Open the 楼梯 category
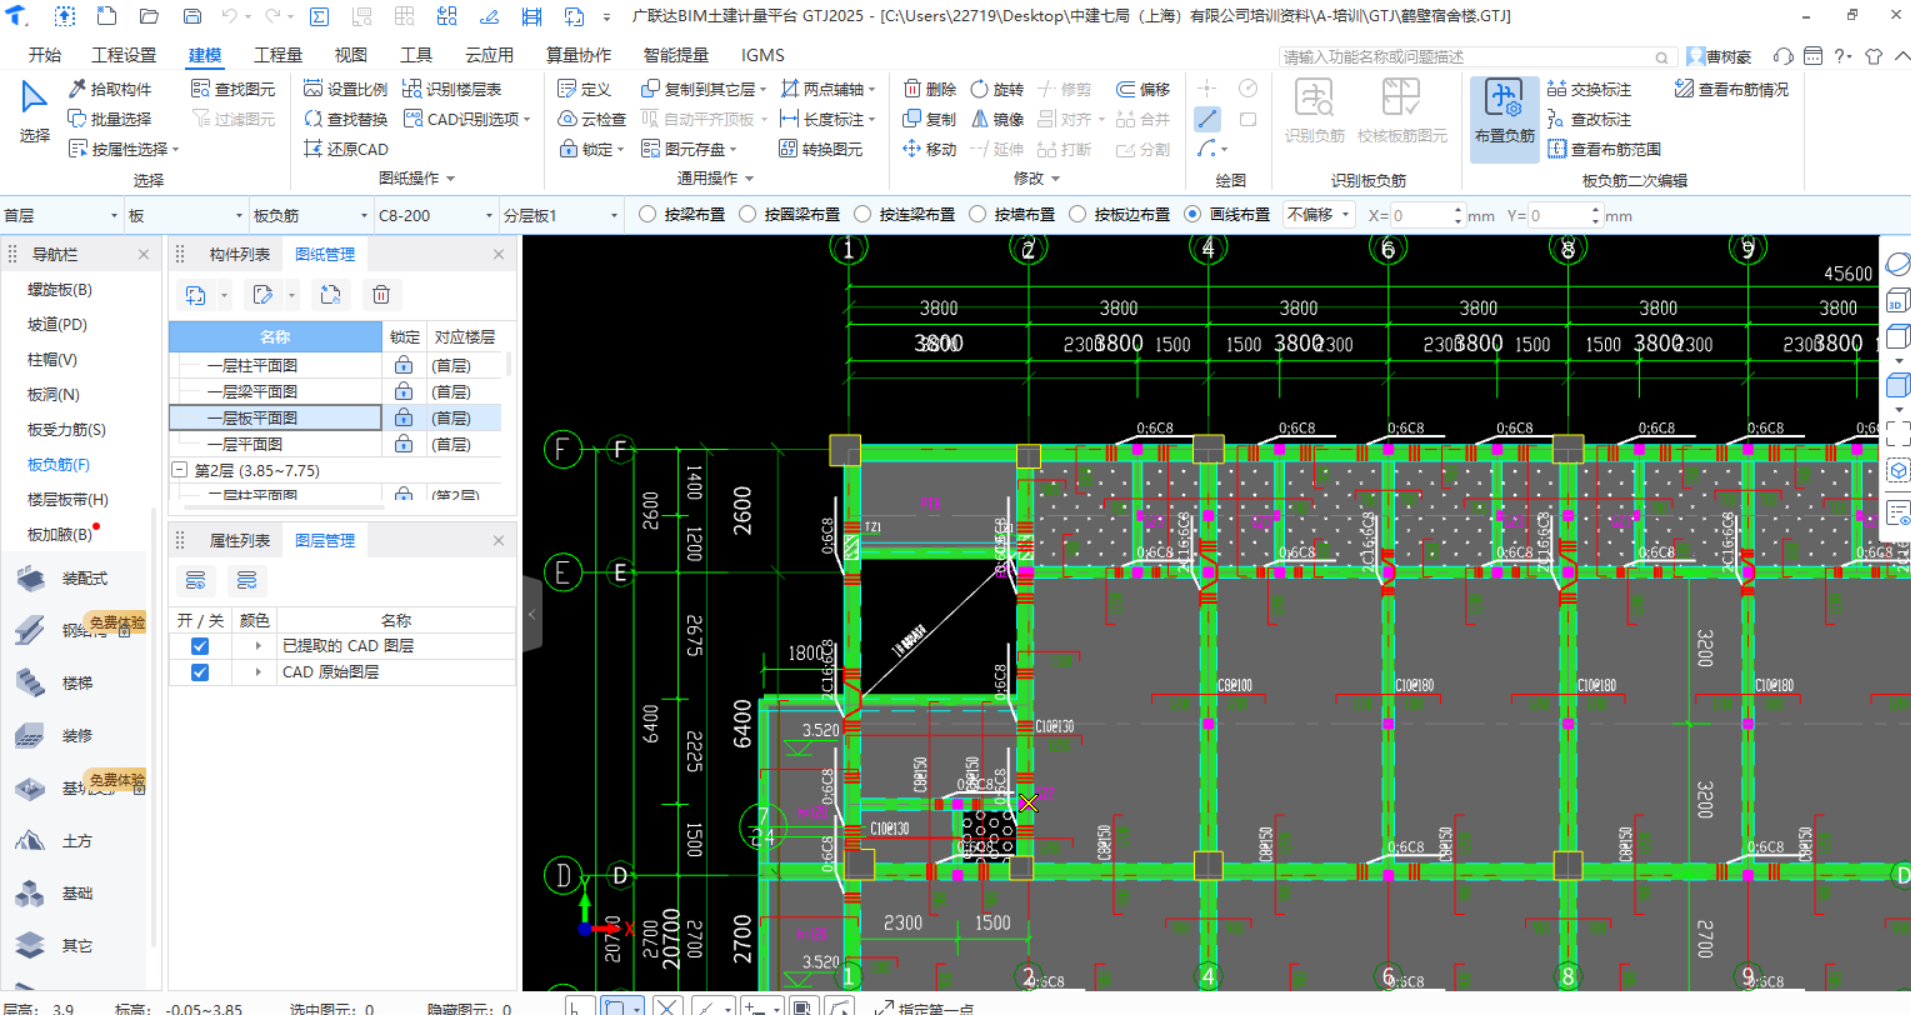The width and height of the screenshot is (1911, 1015). [x=55, y=683]
